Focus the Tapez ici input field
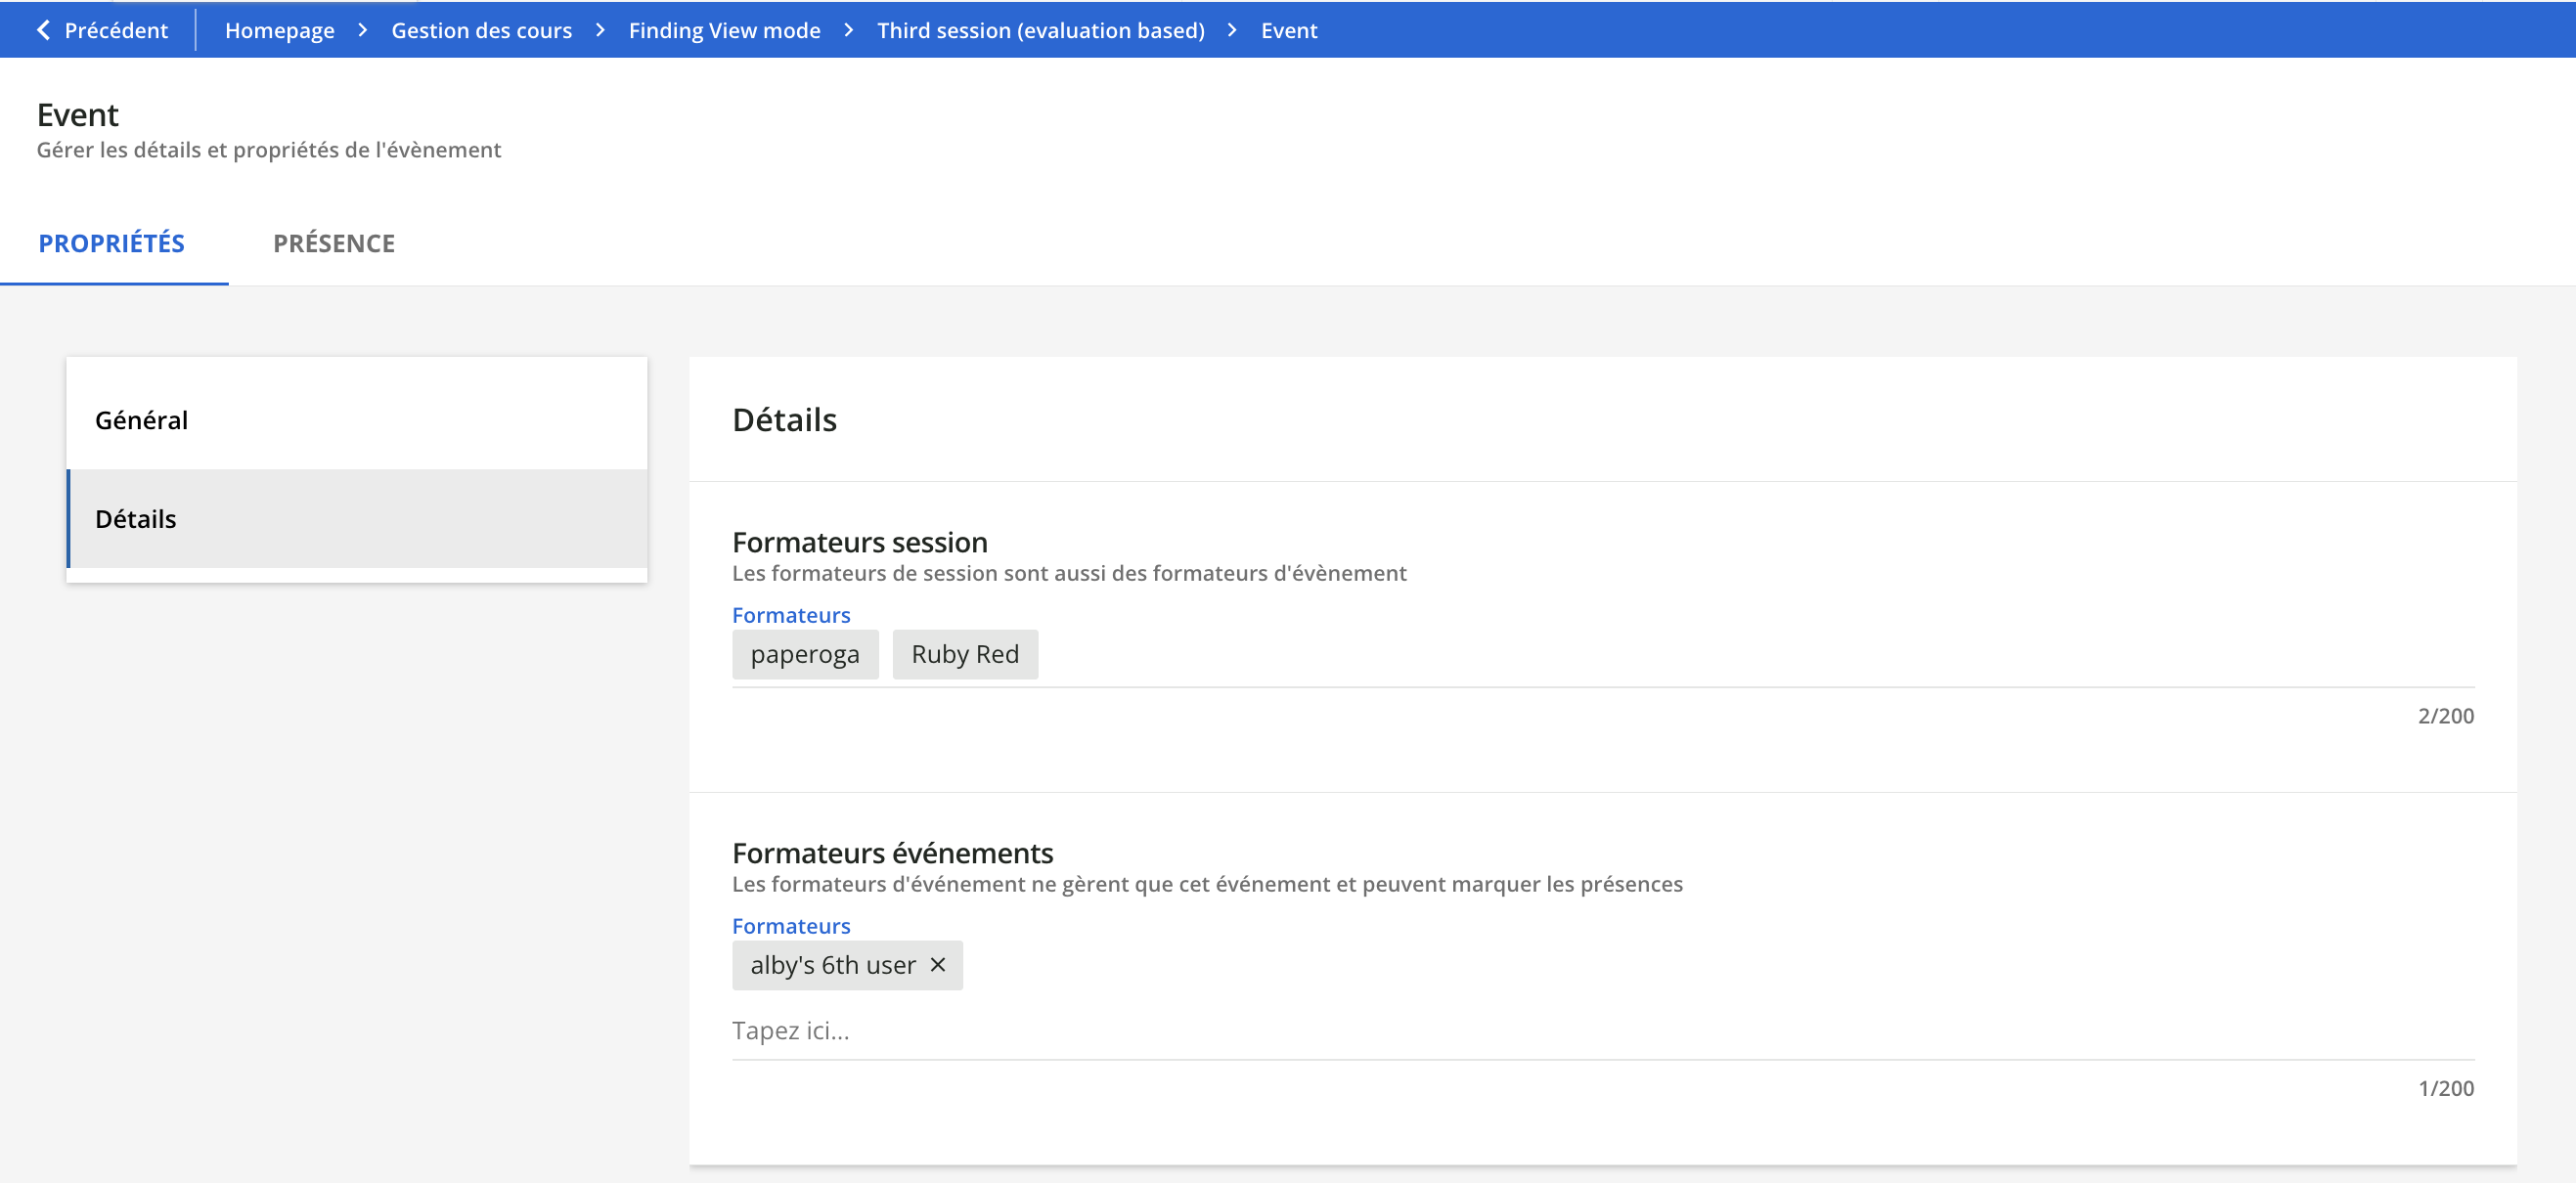This screenshot has height=1183, width=2576. click(x=1600, y=1030)
